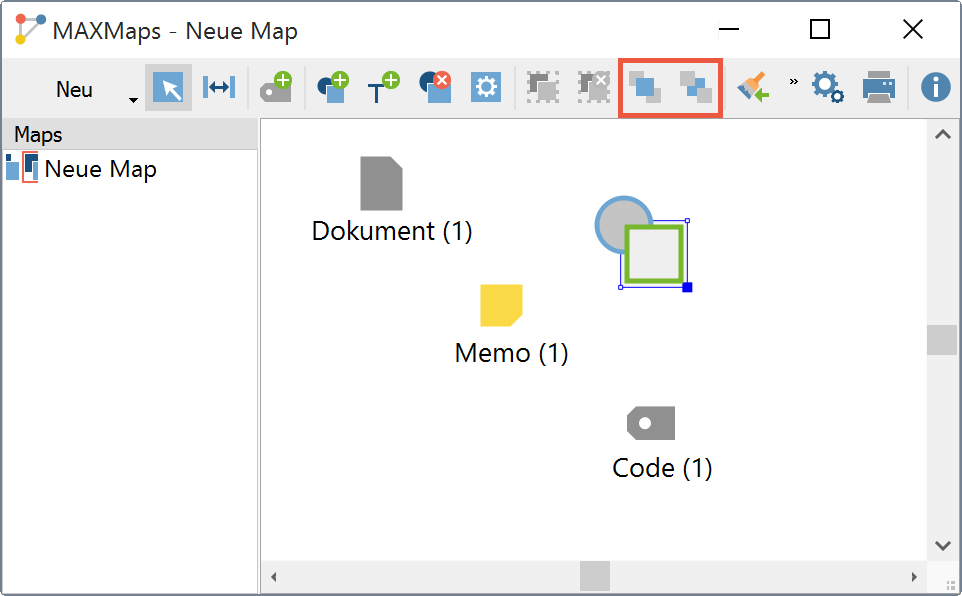
Task: Delete selected object with red X
Action: point(435,87)
